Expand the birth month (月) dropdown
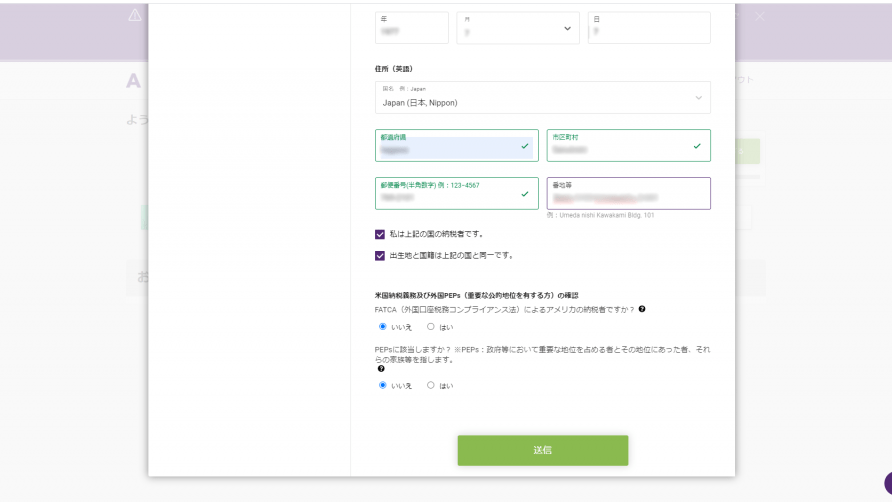Screen dimensions: 892x502 pos(518,28)
